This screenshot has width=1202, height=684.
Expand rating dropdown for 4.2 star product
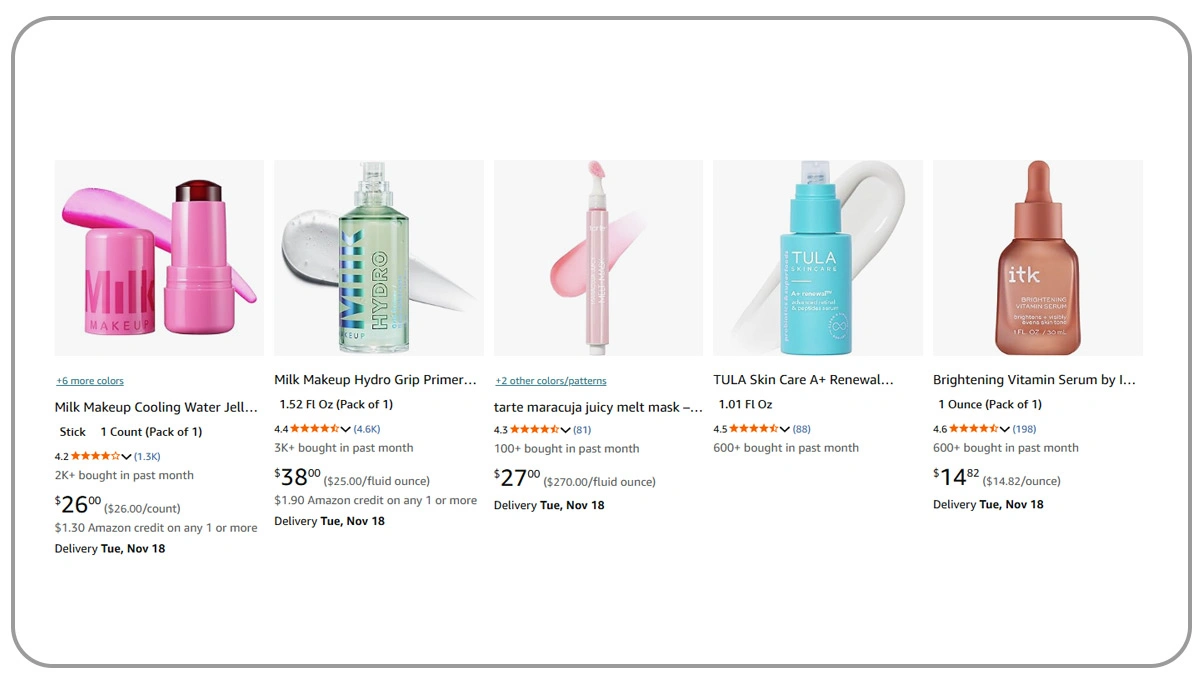click(x=126, y=457)
